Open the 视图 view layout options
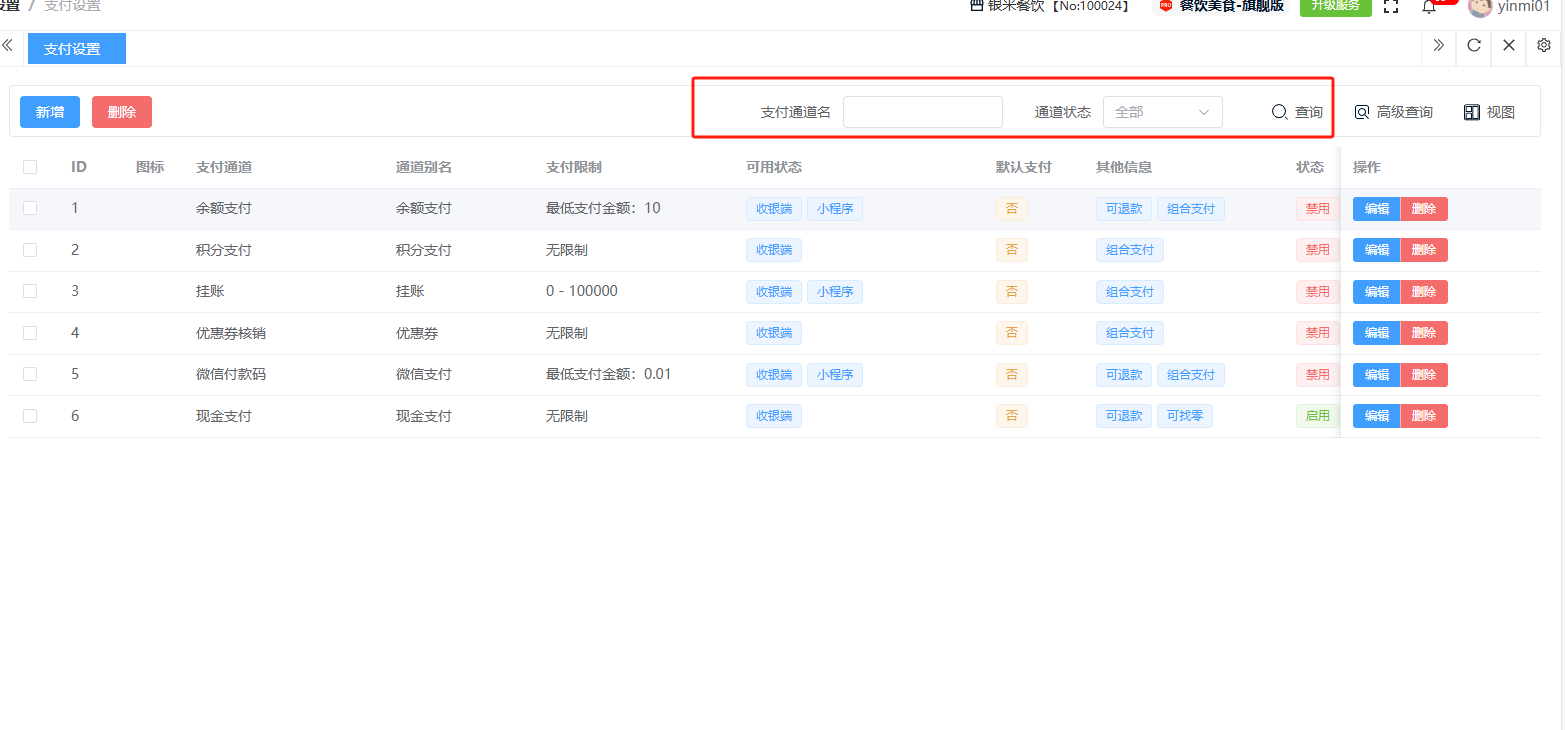The height and width of the screenshot is (730, 1565). point(1489,112)
